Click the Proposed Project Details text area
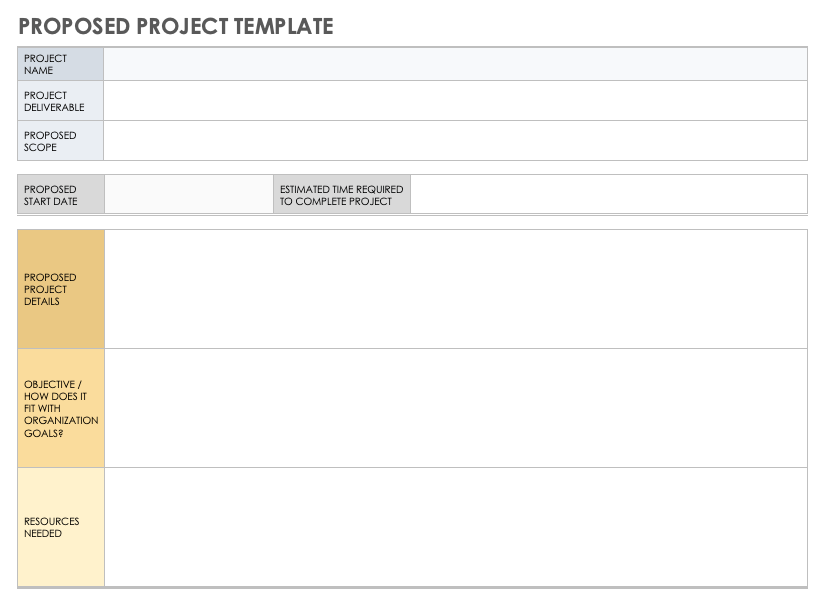This screenshot has width=826, height=615. [456, 289]
